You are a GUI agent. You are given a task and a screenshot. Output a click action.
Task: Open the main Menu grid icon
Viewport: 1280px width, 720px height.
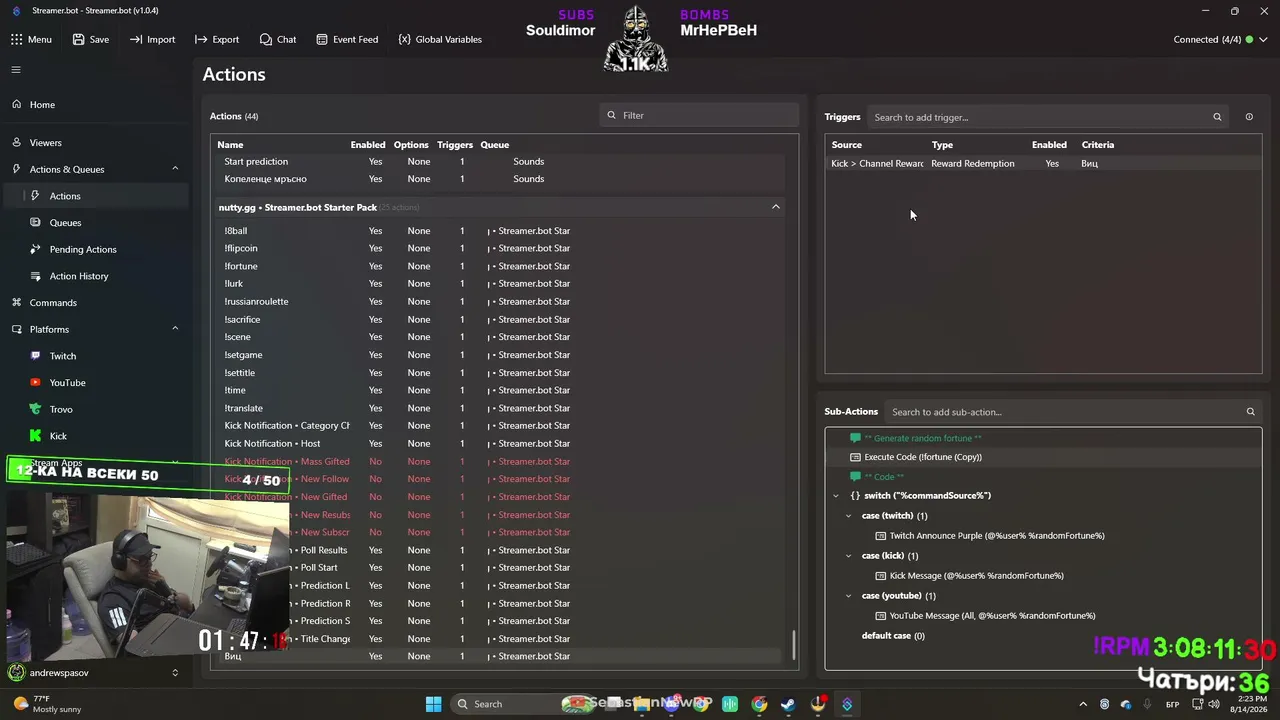pyautogui.click(x=16, y=39)
